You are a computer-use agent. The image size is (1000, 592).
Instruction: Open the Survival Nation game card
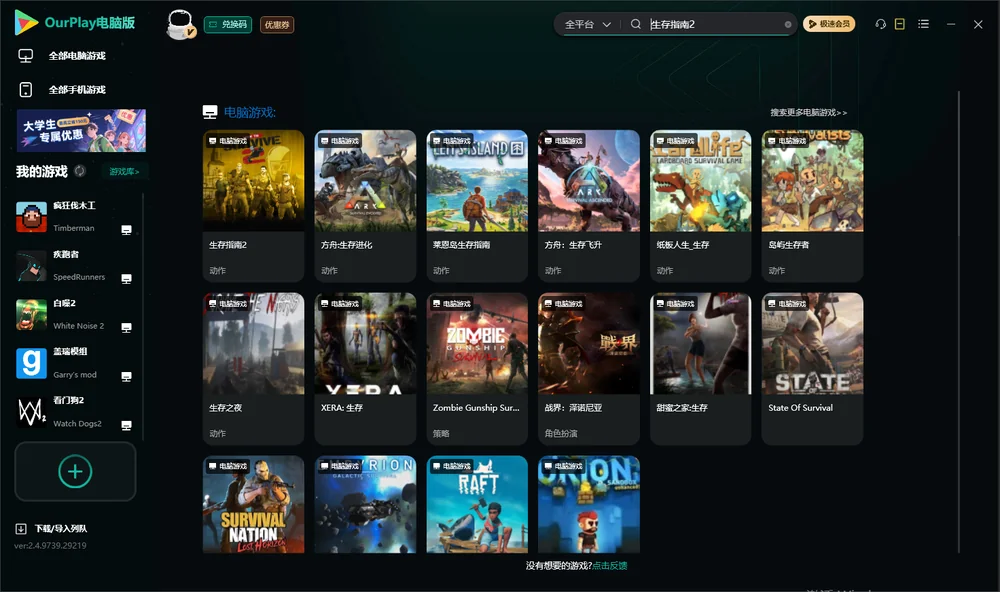253,504
